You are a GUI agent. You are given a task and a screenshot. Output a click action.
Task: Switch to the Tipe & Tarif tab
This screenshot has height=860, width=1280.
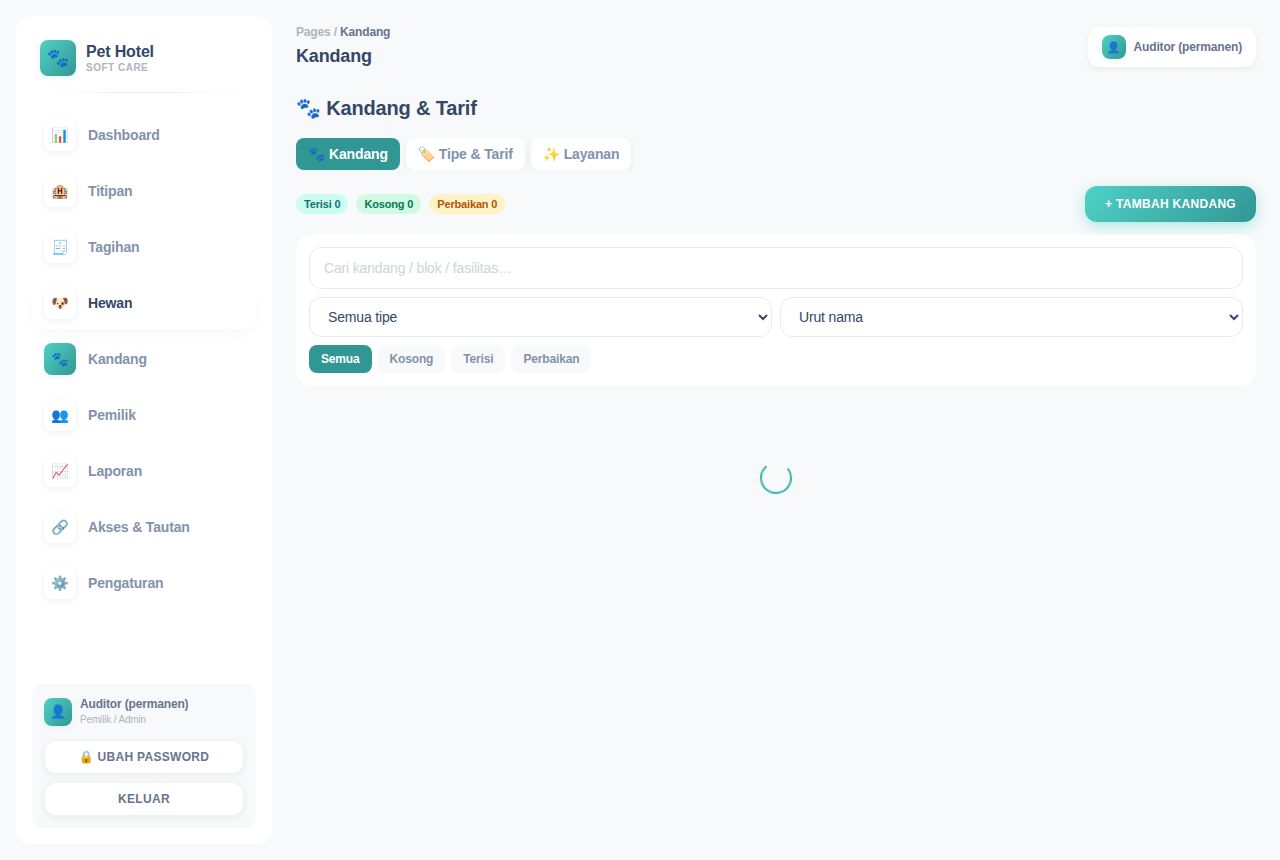pos(465,154)
